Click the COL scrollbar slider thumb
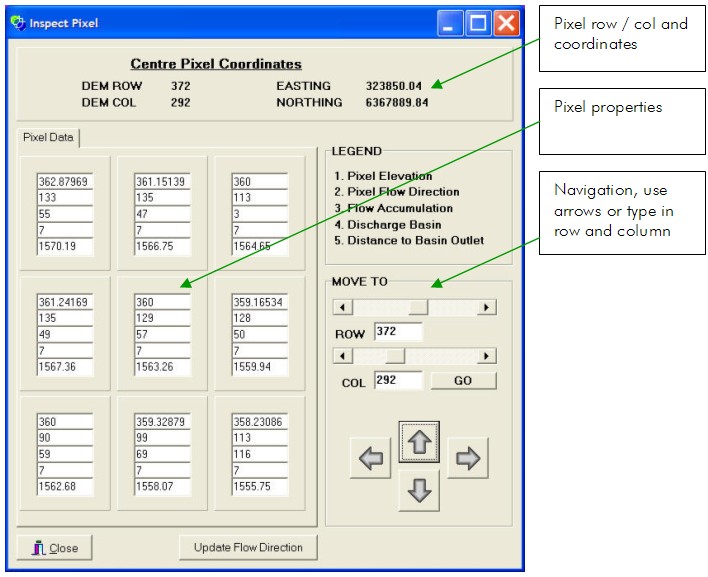Image resolution: width=708 pixels, height=577 pixels. pos(395,356)
